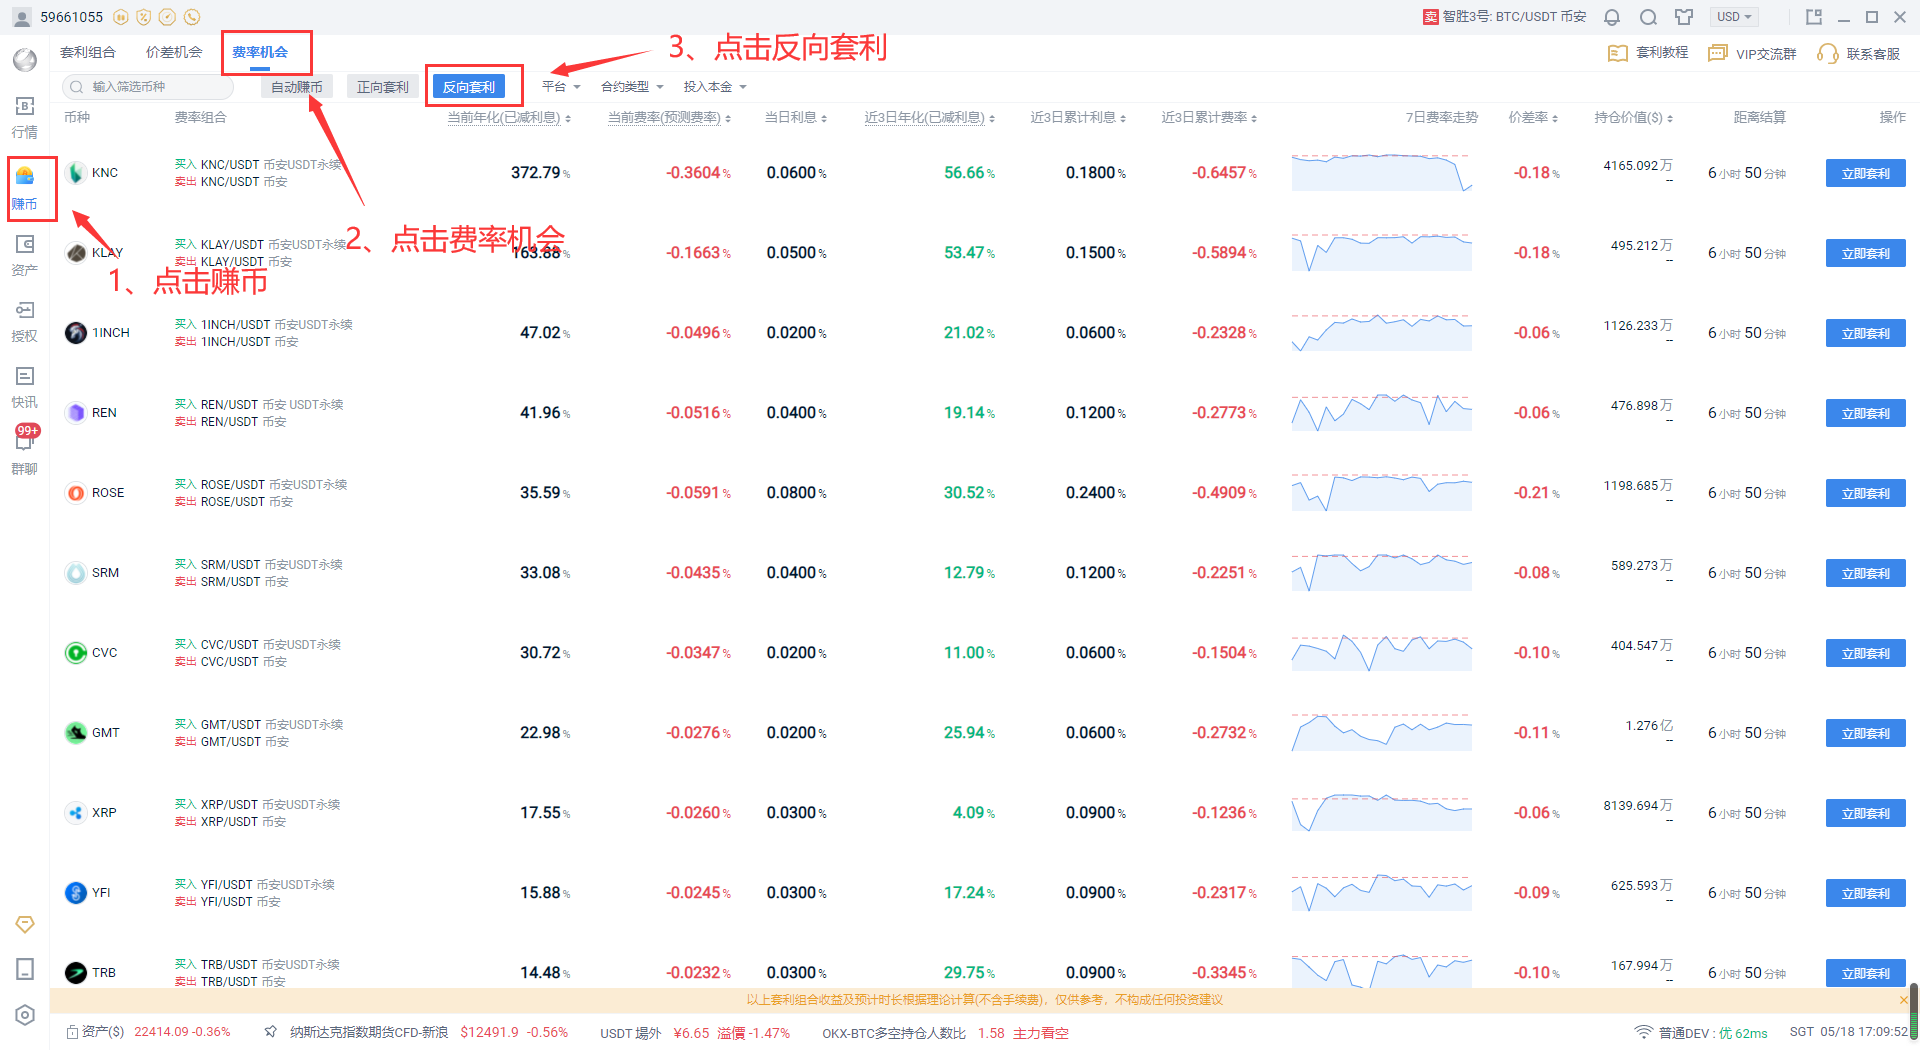Open 授权 in the sidebar
The image size is (1920, 1050).
[x=25, y=321]
